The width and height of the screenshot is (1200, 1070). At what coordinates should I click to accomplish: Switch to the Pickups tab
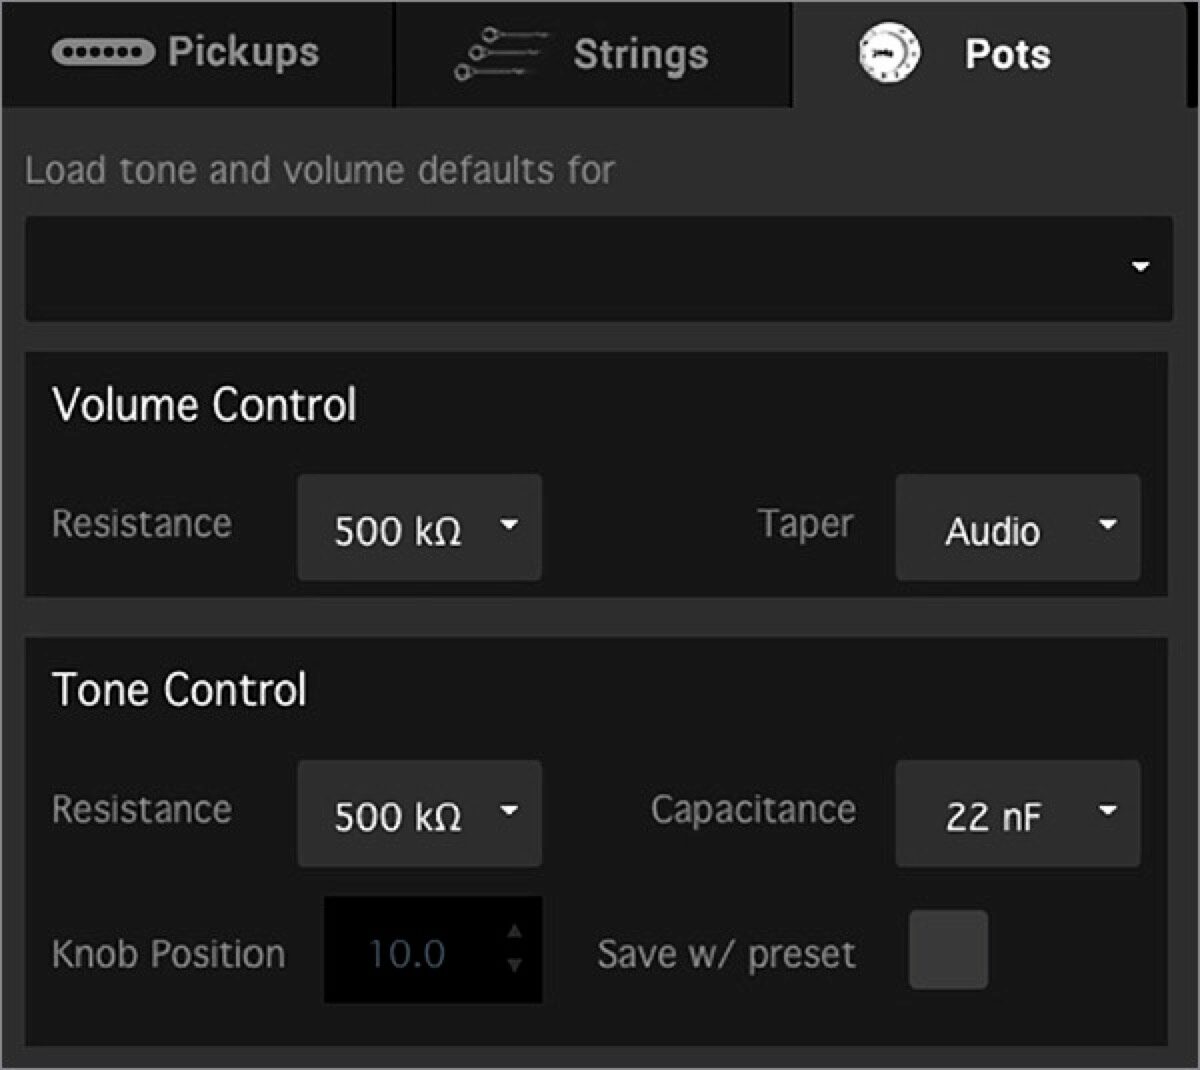pyautogui.click(x=198, y=54)
